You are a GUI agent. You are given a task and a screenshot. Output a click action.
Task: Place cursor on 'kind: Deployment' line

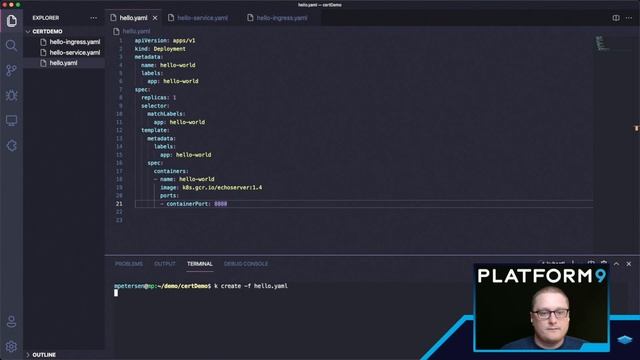click(x=160, y=49)
